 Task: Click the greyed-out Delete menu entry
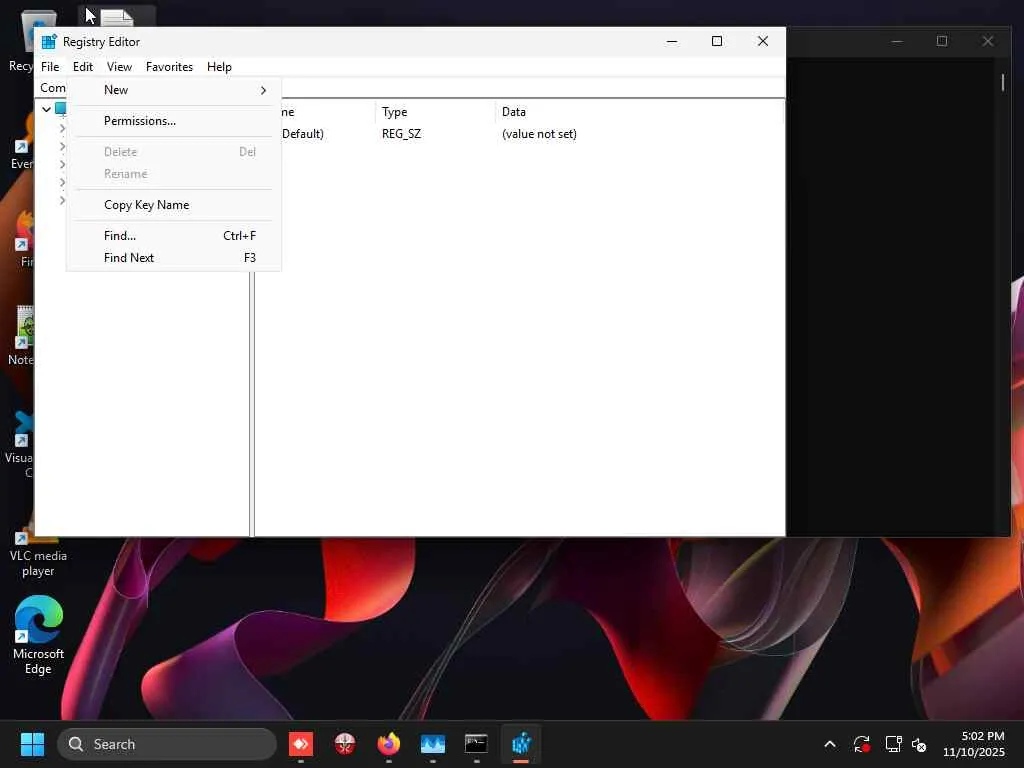174,152
